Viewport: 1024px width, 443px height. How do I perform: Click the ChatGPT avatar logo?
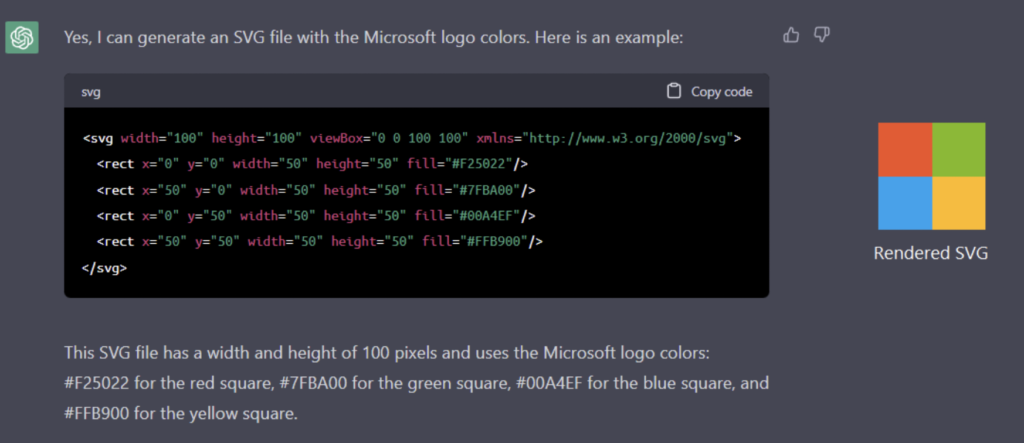pyautogui.click(x=22, y=37)
